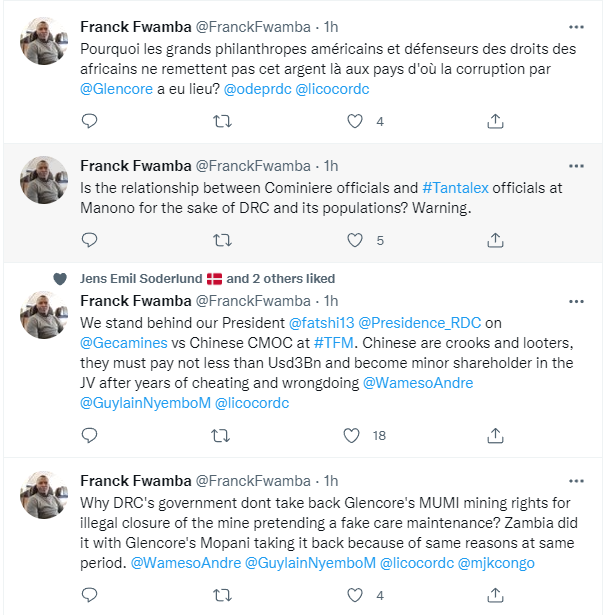Like the French tweet showing 4 likes
This screenshot has width=610, height=615.
click(x=355, y=121)
